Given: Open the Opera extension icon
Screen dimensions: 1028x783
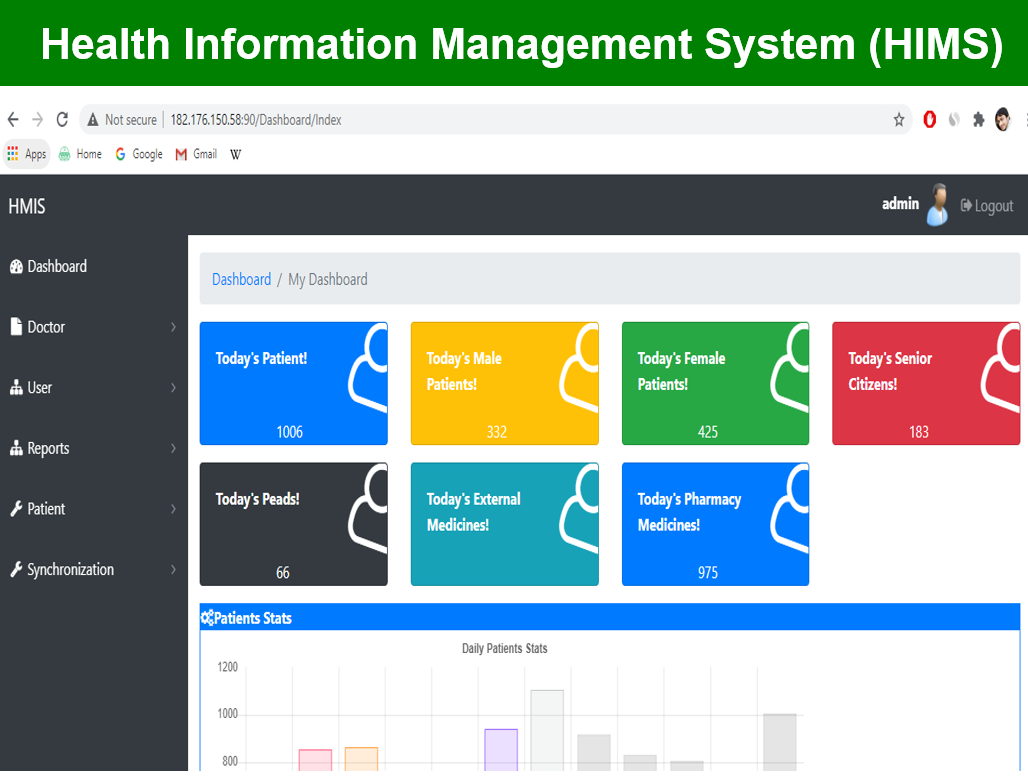Looking at the screenshot, I should pos(929,120).
